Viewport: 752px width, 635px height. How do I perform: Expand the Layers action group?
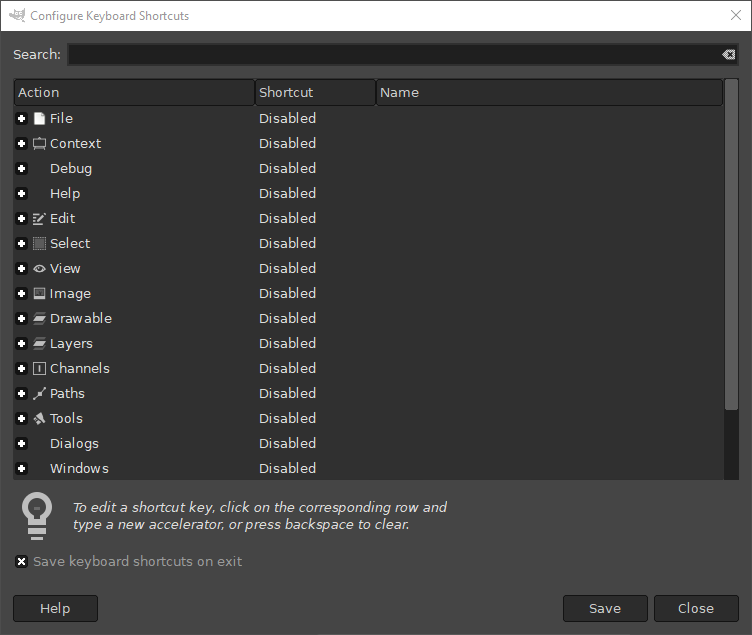click(x=22, y=343)
